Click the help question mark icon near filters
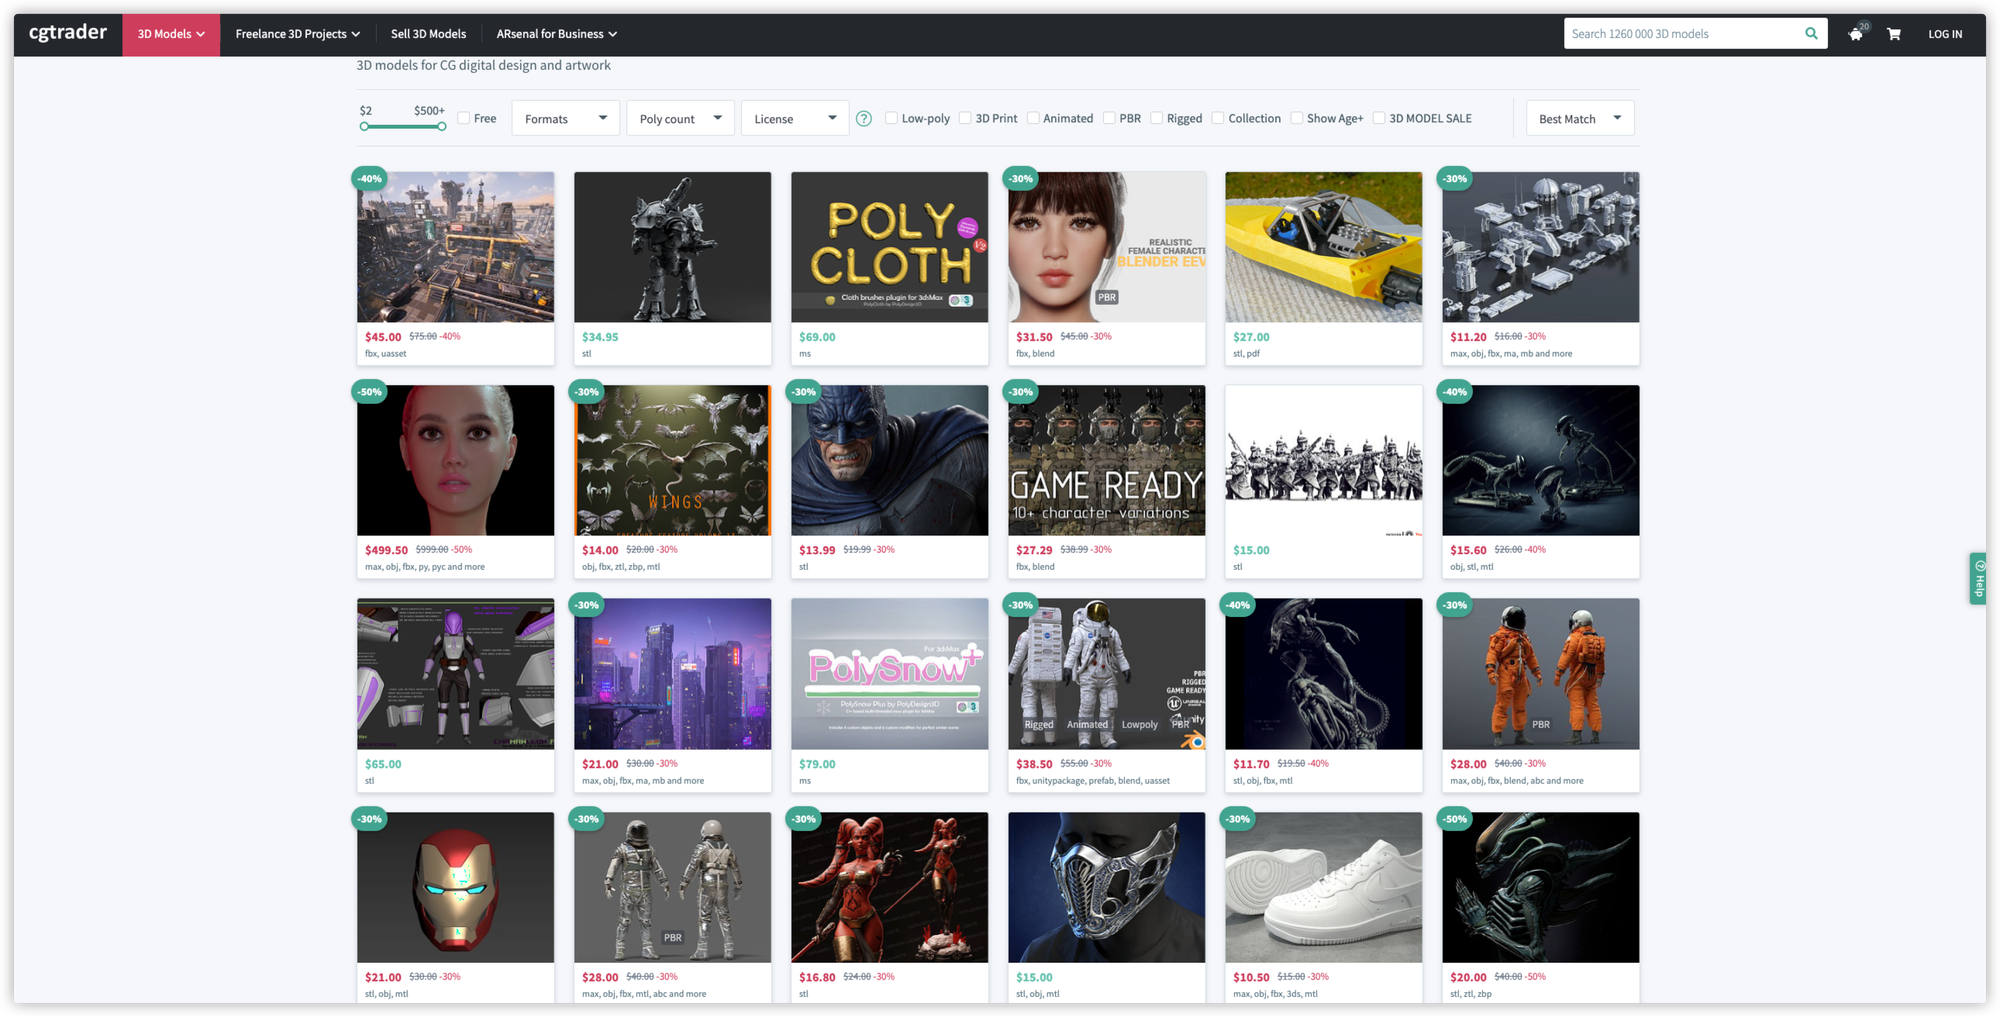The height and width of the screenshot is (1017, 2000). [864, 118]
